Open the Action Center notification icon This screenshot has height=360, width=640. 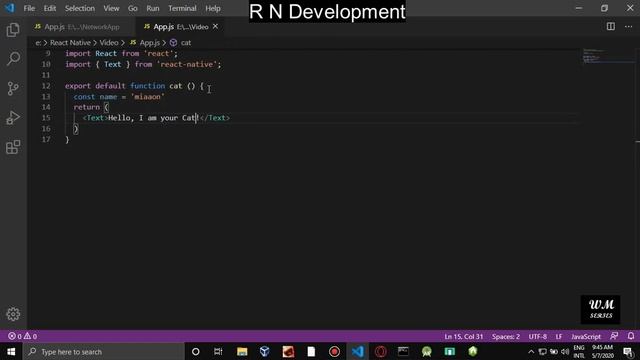point(629,352)
